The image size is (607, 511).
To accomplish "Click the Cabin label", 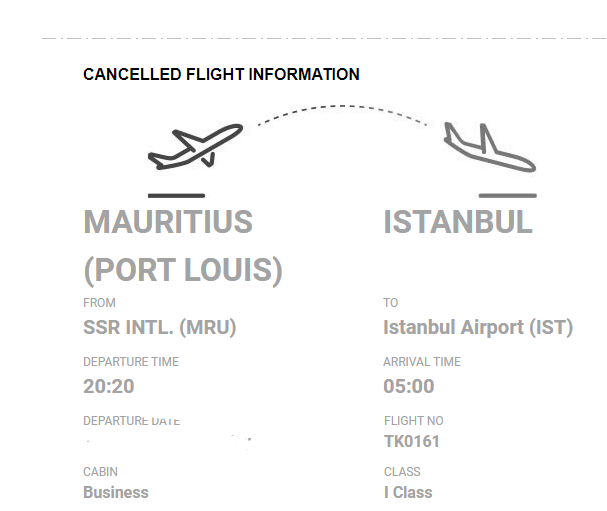I will 100,472.
